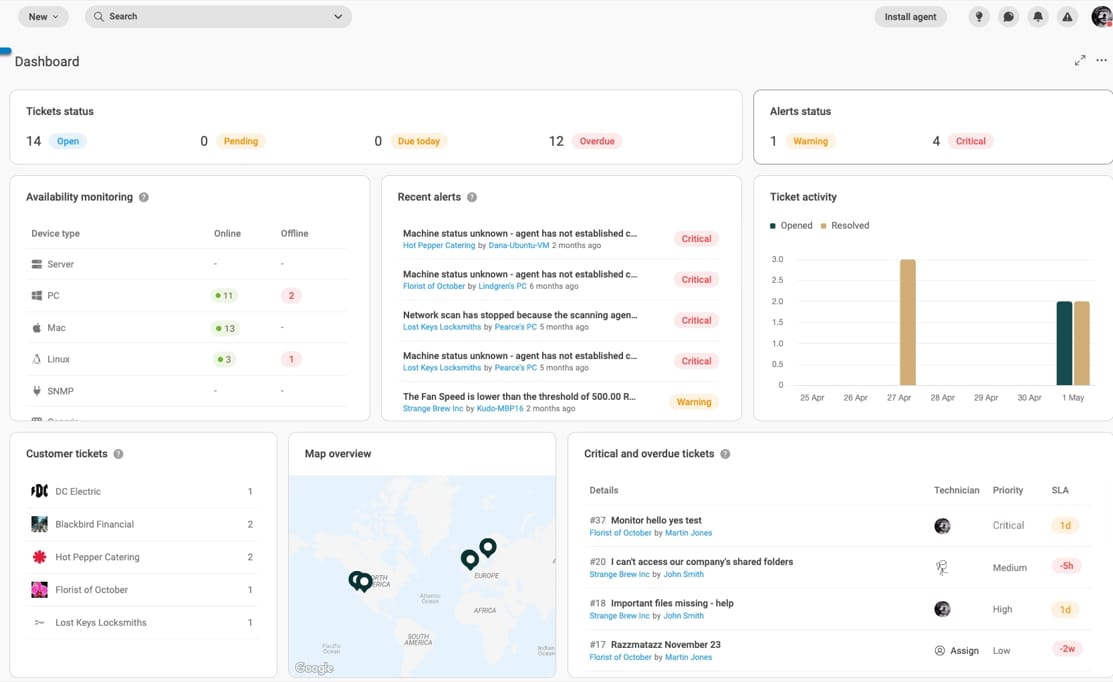Click help icon beside Critical and overdue tickets

pos(725,454)
